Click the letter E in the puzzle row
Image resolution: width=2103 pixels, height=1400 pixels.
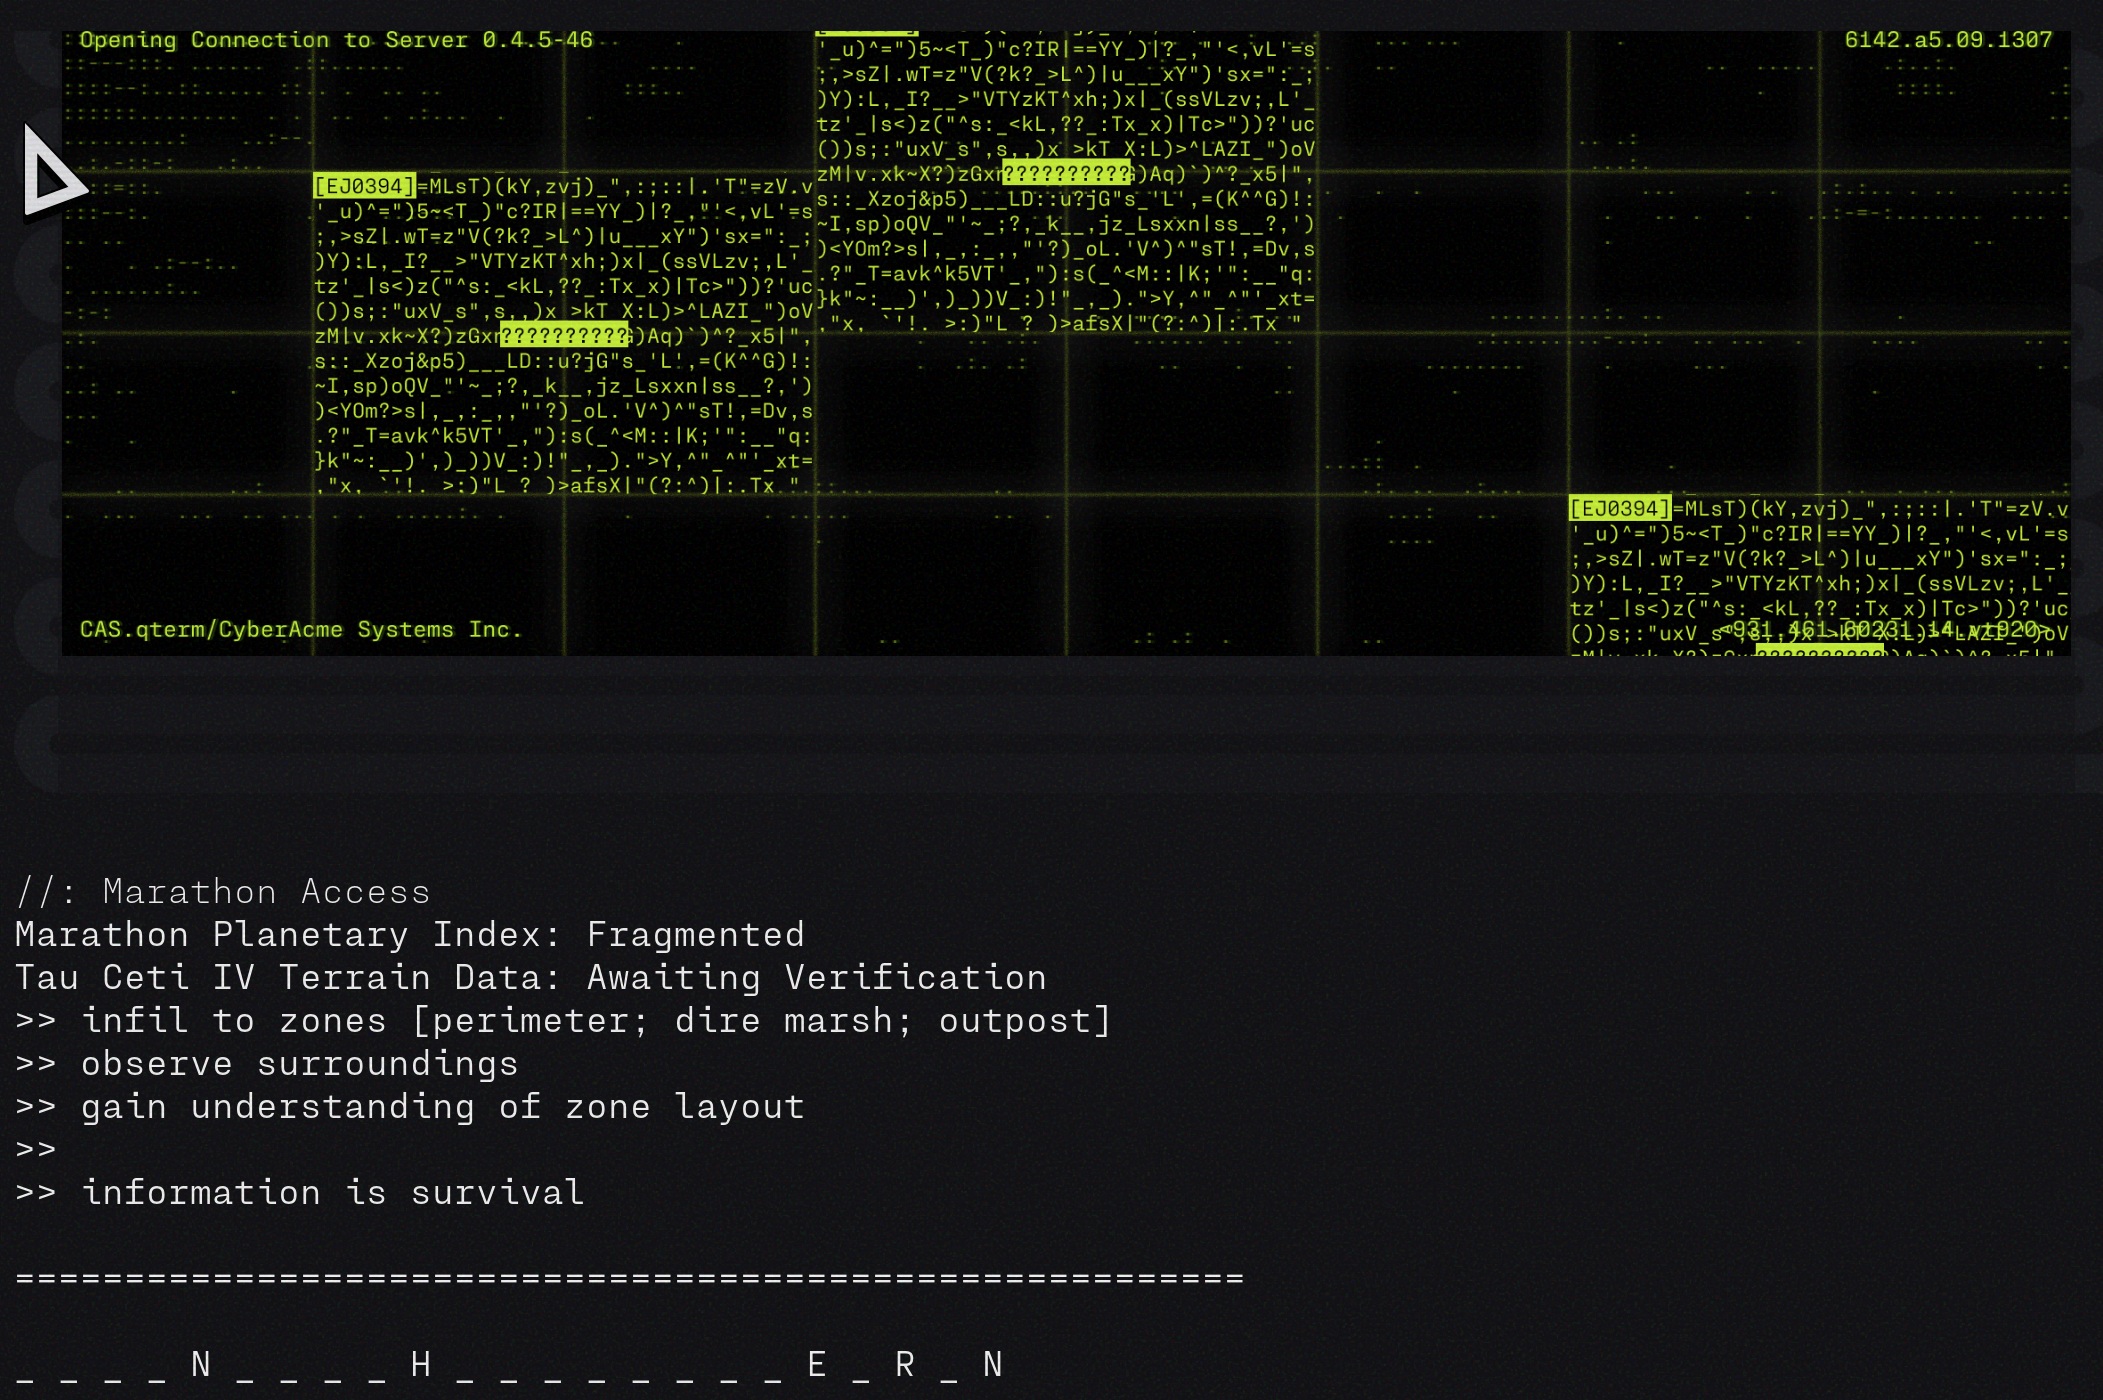click(x=817, y=1364)
